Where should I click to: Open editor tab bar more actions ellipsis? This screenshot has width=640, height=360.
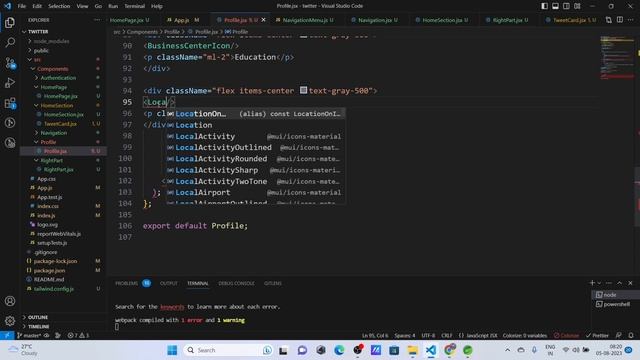pyautogui.click(x=631, y=20)
